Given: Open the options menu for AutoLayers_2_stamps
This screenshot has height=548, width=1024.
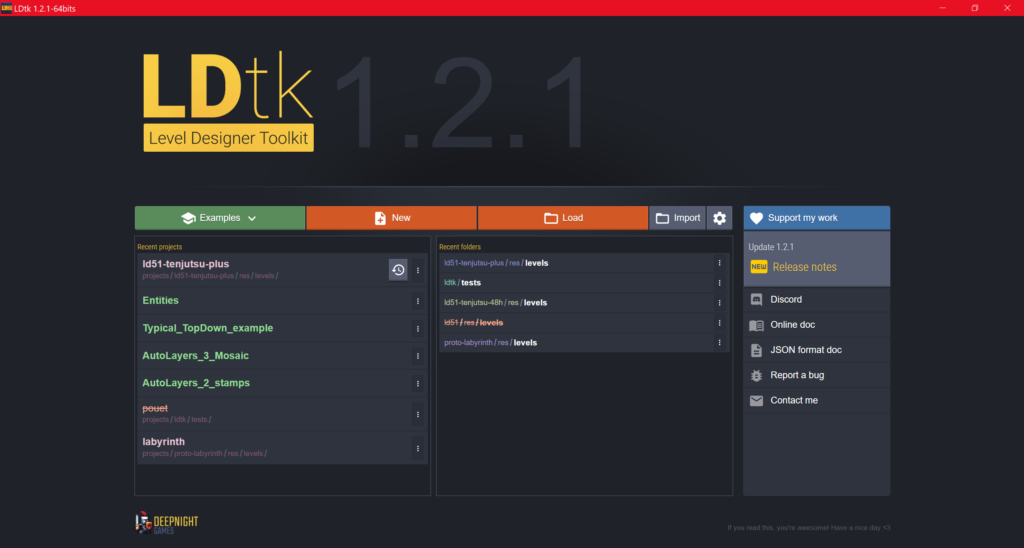Looking at the screenshot, I should 418,383.
